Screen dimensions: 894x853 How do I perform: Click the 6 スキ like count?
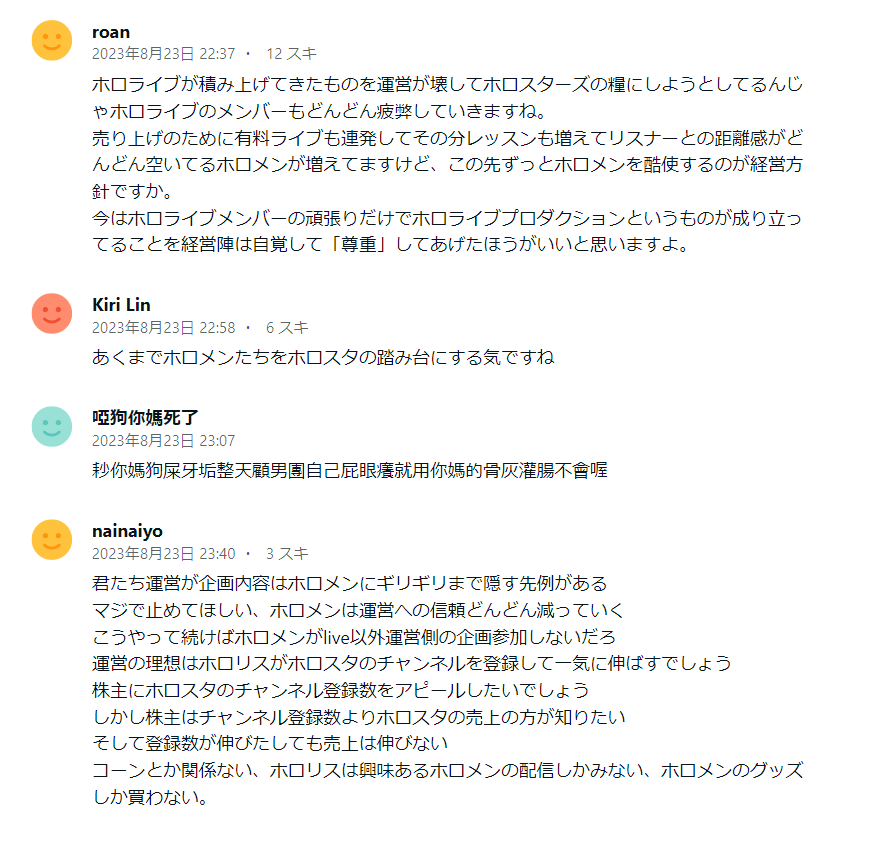point(287,327)
